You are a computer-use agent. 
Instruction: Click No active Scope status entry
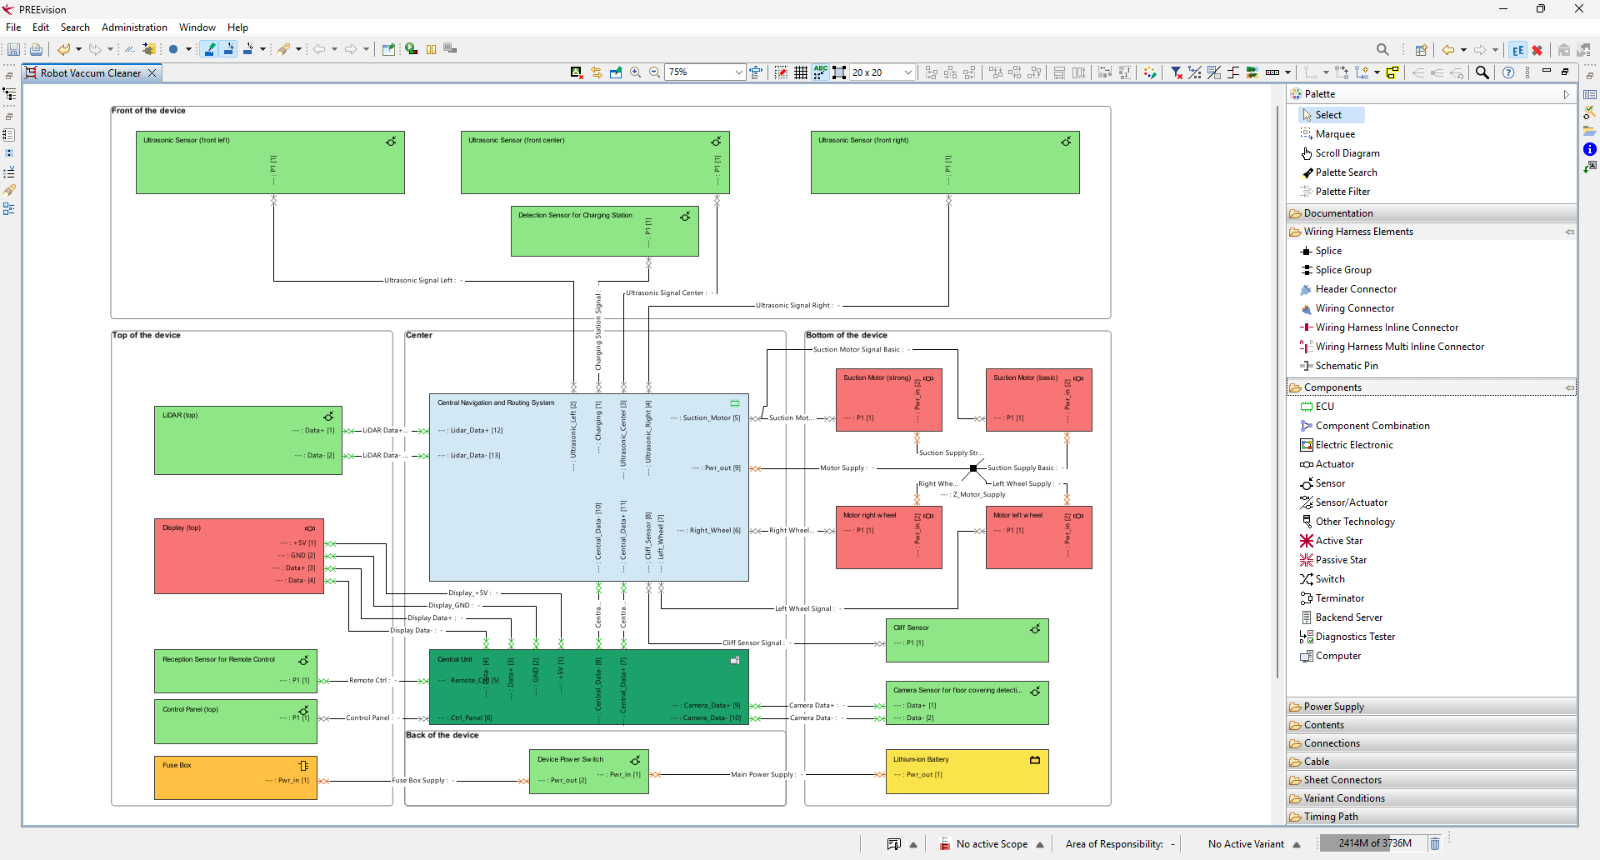coord(992,844)
